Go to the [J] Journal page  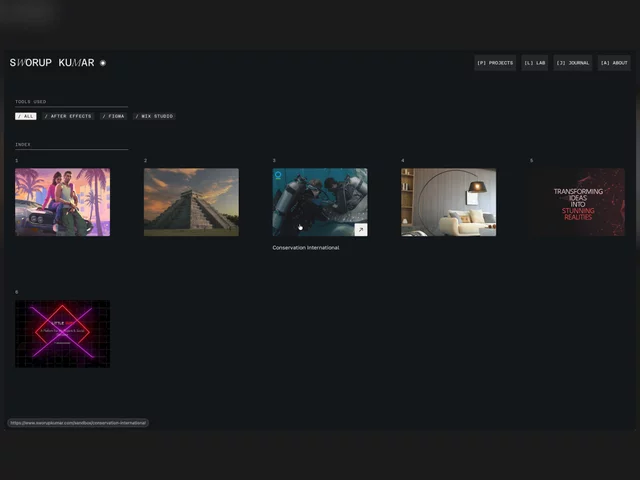coord(573,63)
